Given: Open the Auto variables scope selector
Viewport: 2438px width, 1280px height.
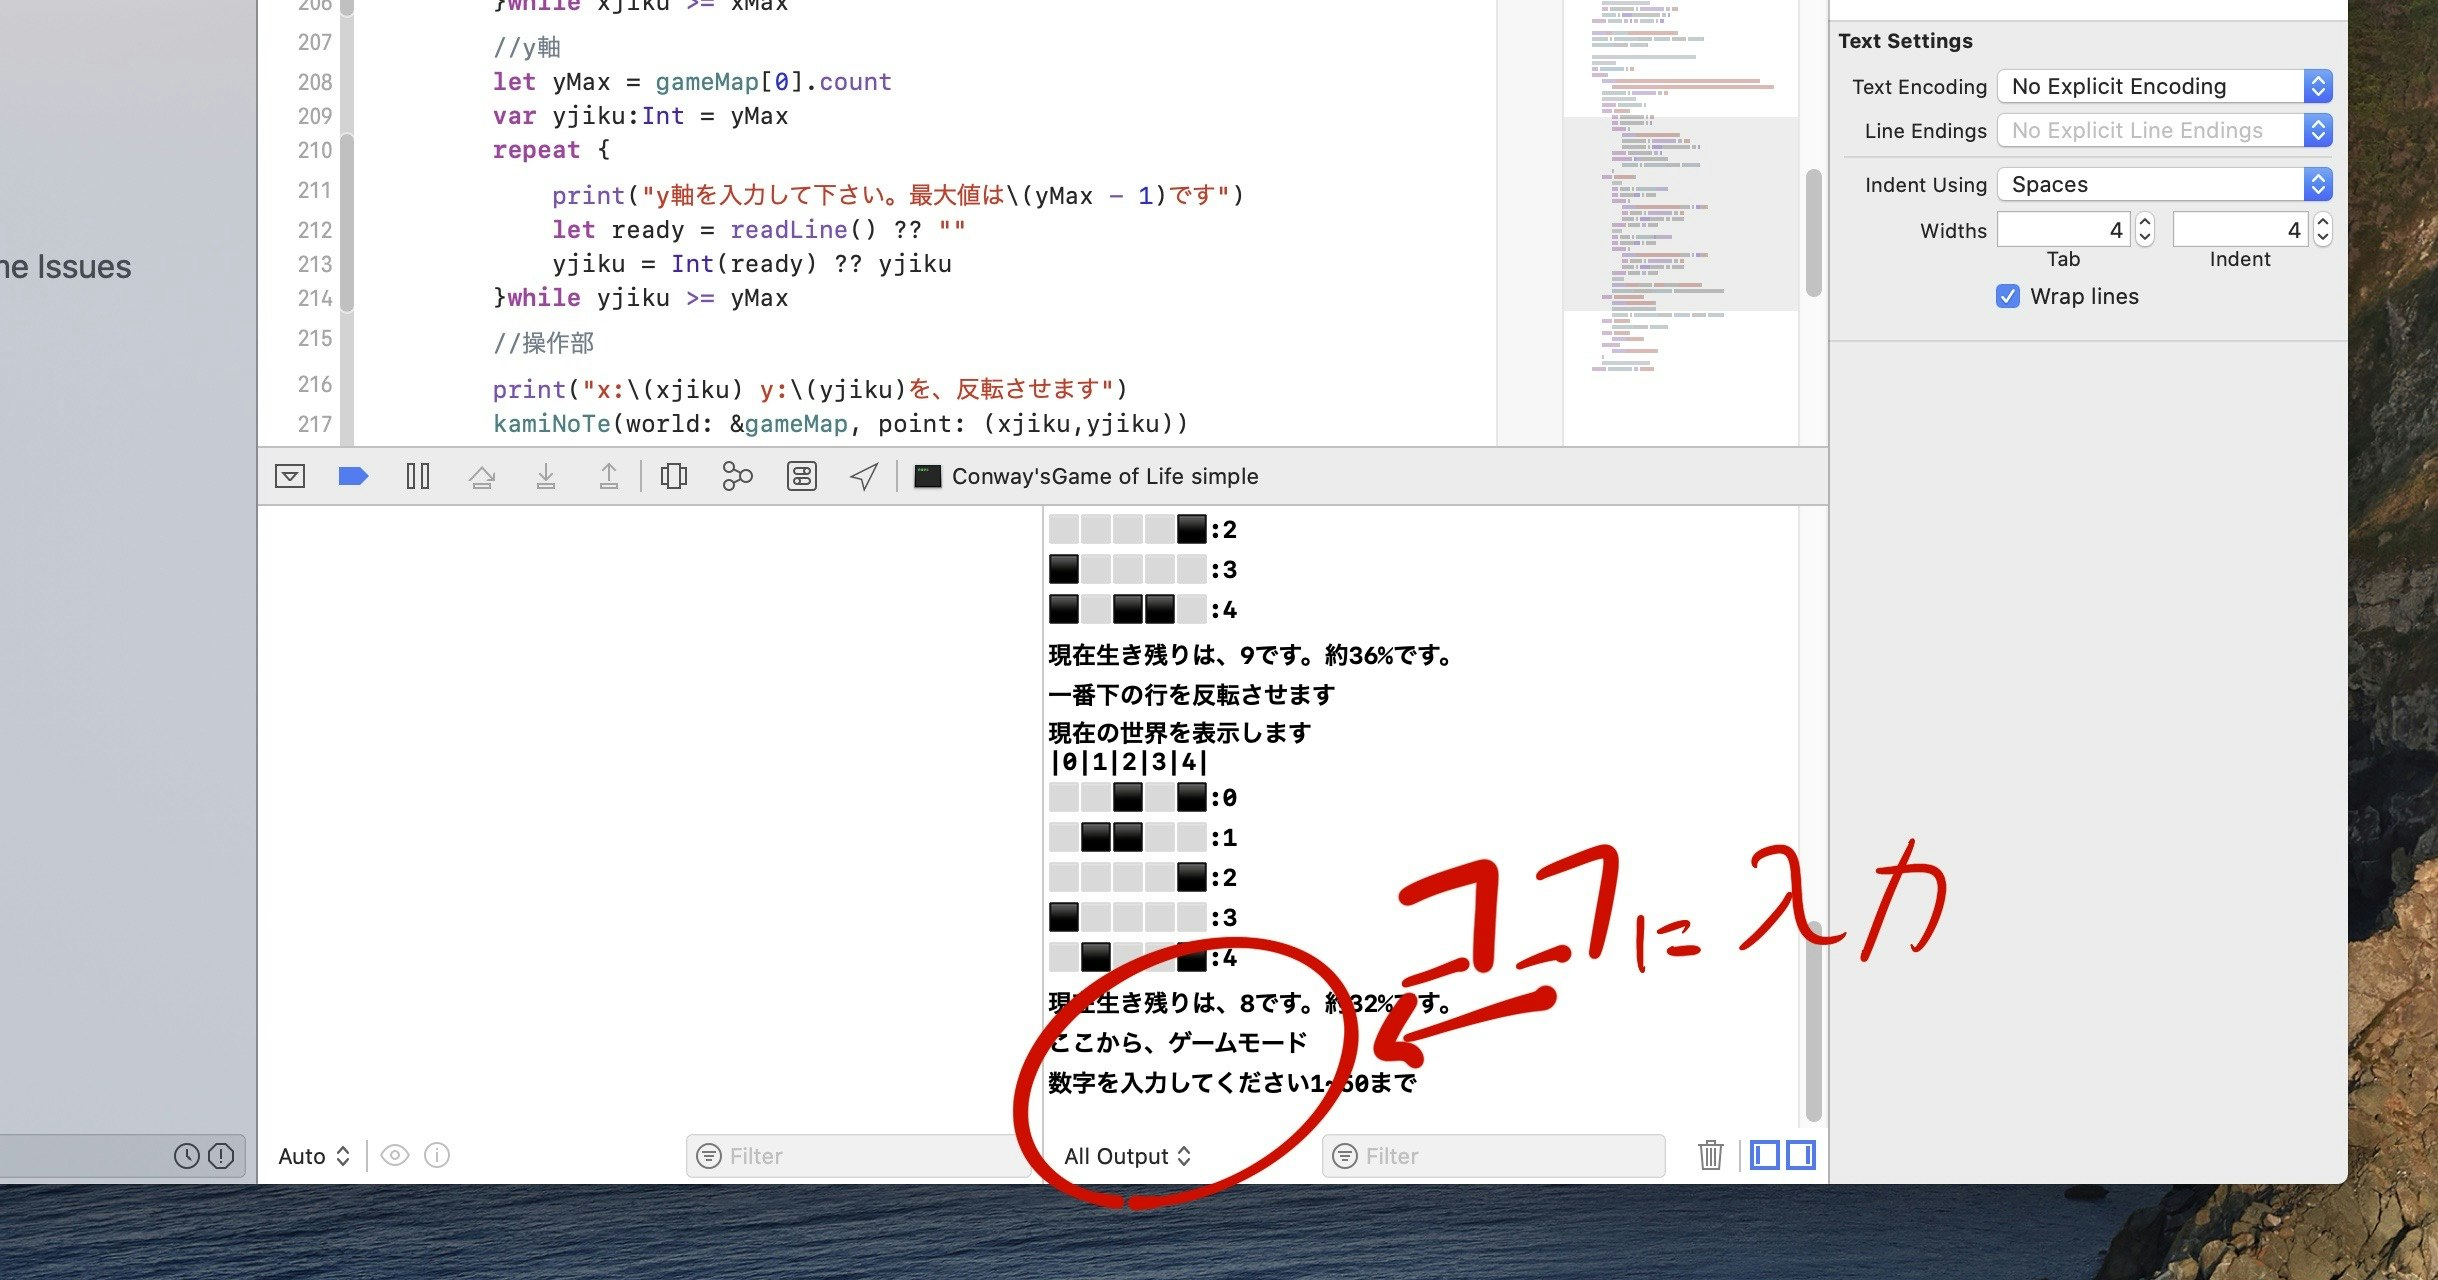Looking at the screenshot, I should click(x=313, y=1156).
